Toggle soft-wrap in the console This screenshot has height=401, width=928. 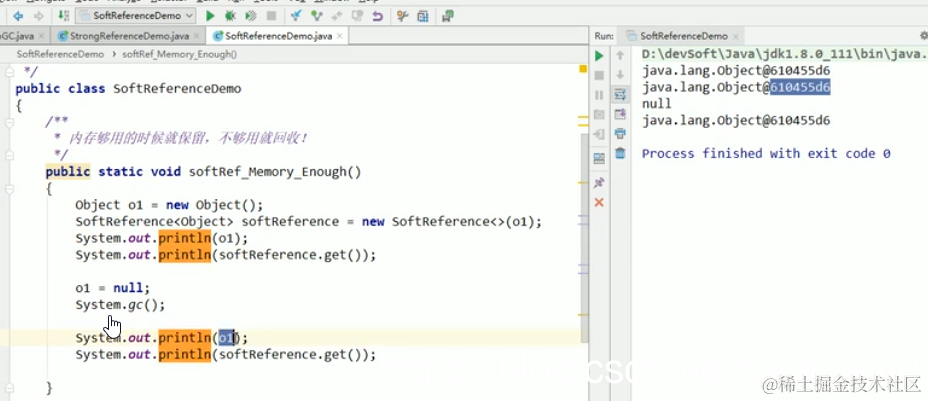(x=620, y=94)
